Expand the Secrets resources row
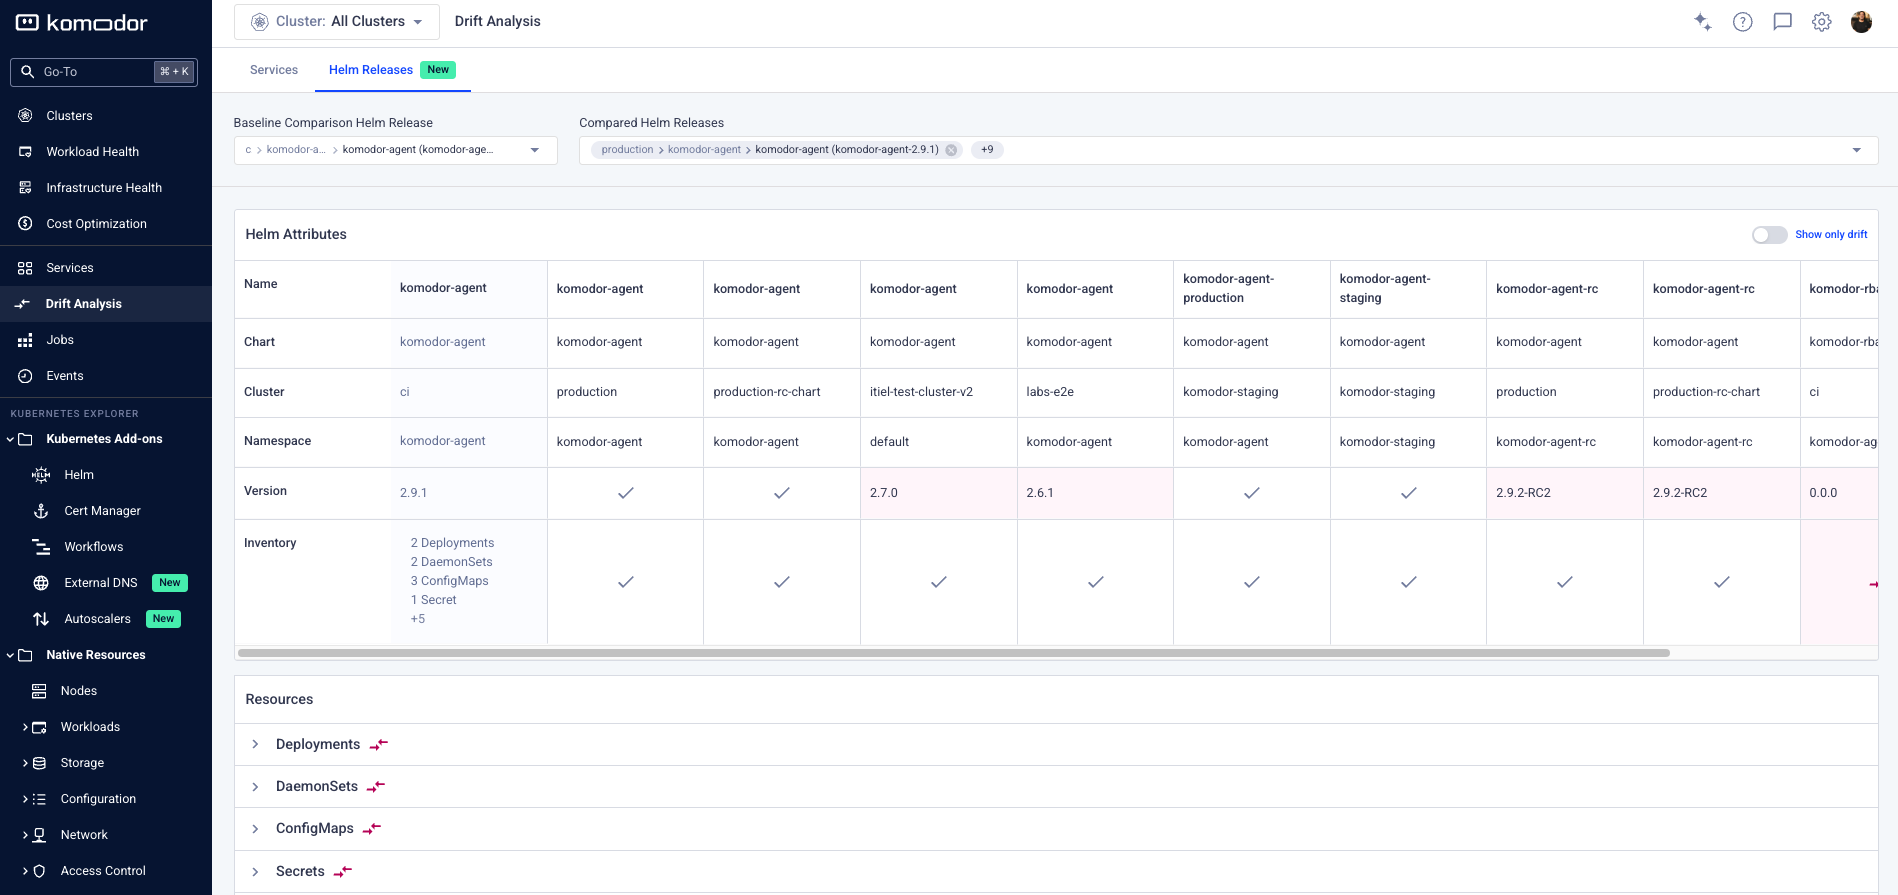1898x895 pixels. pos(255,872)
